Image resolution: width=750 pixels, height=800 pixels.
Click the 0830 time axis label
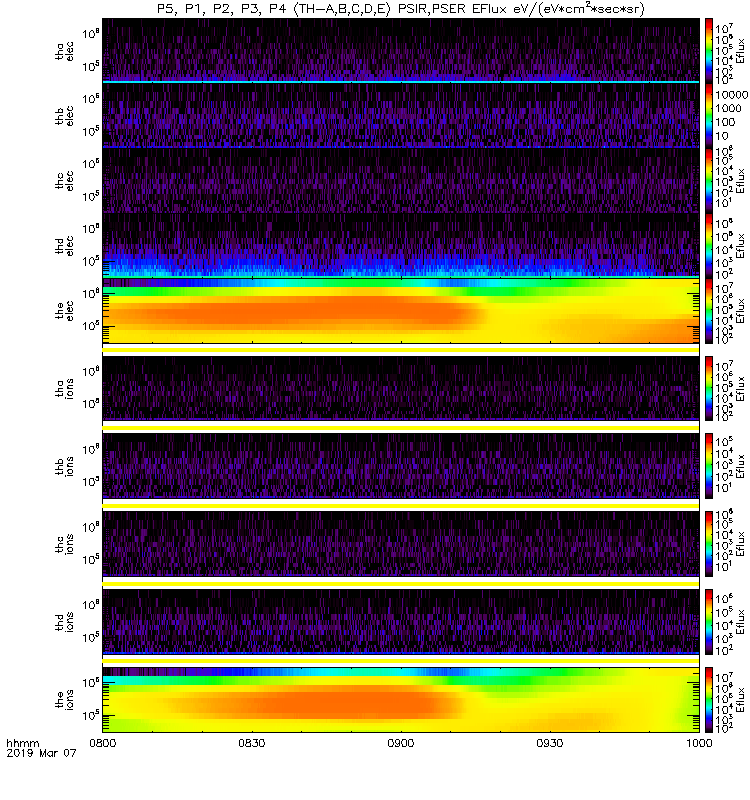click(x=252, y=743)
